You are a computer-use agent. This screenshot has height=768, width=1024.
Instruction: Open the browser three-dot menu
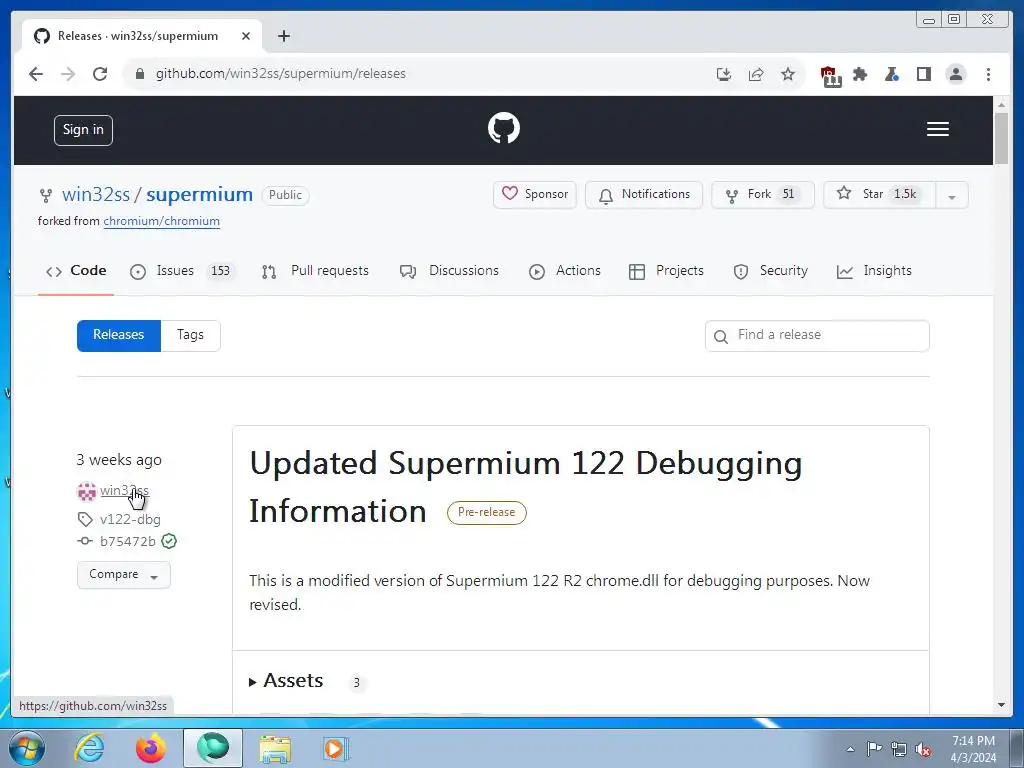988,74
